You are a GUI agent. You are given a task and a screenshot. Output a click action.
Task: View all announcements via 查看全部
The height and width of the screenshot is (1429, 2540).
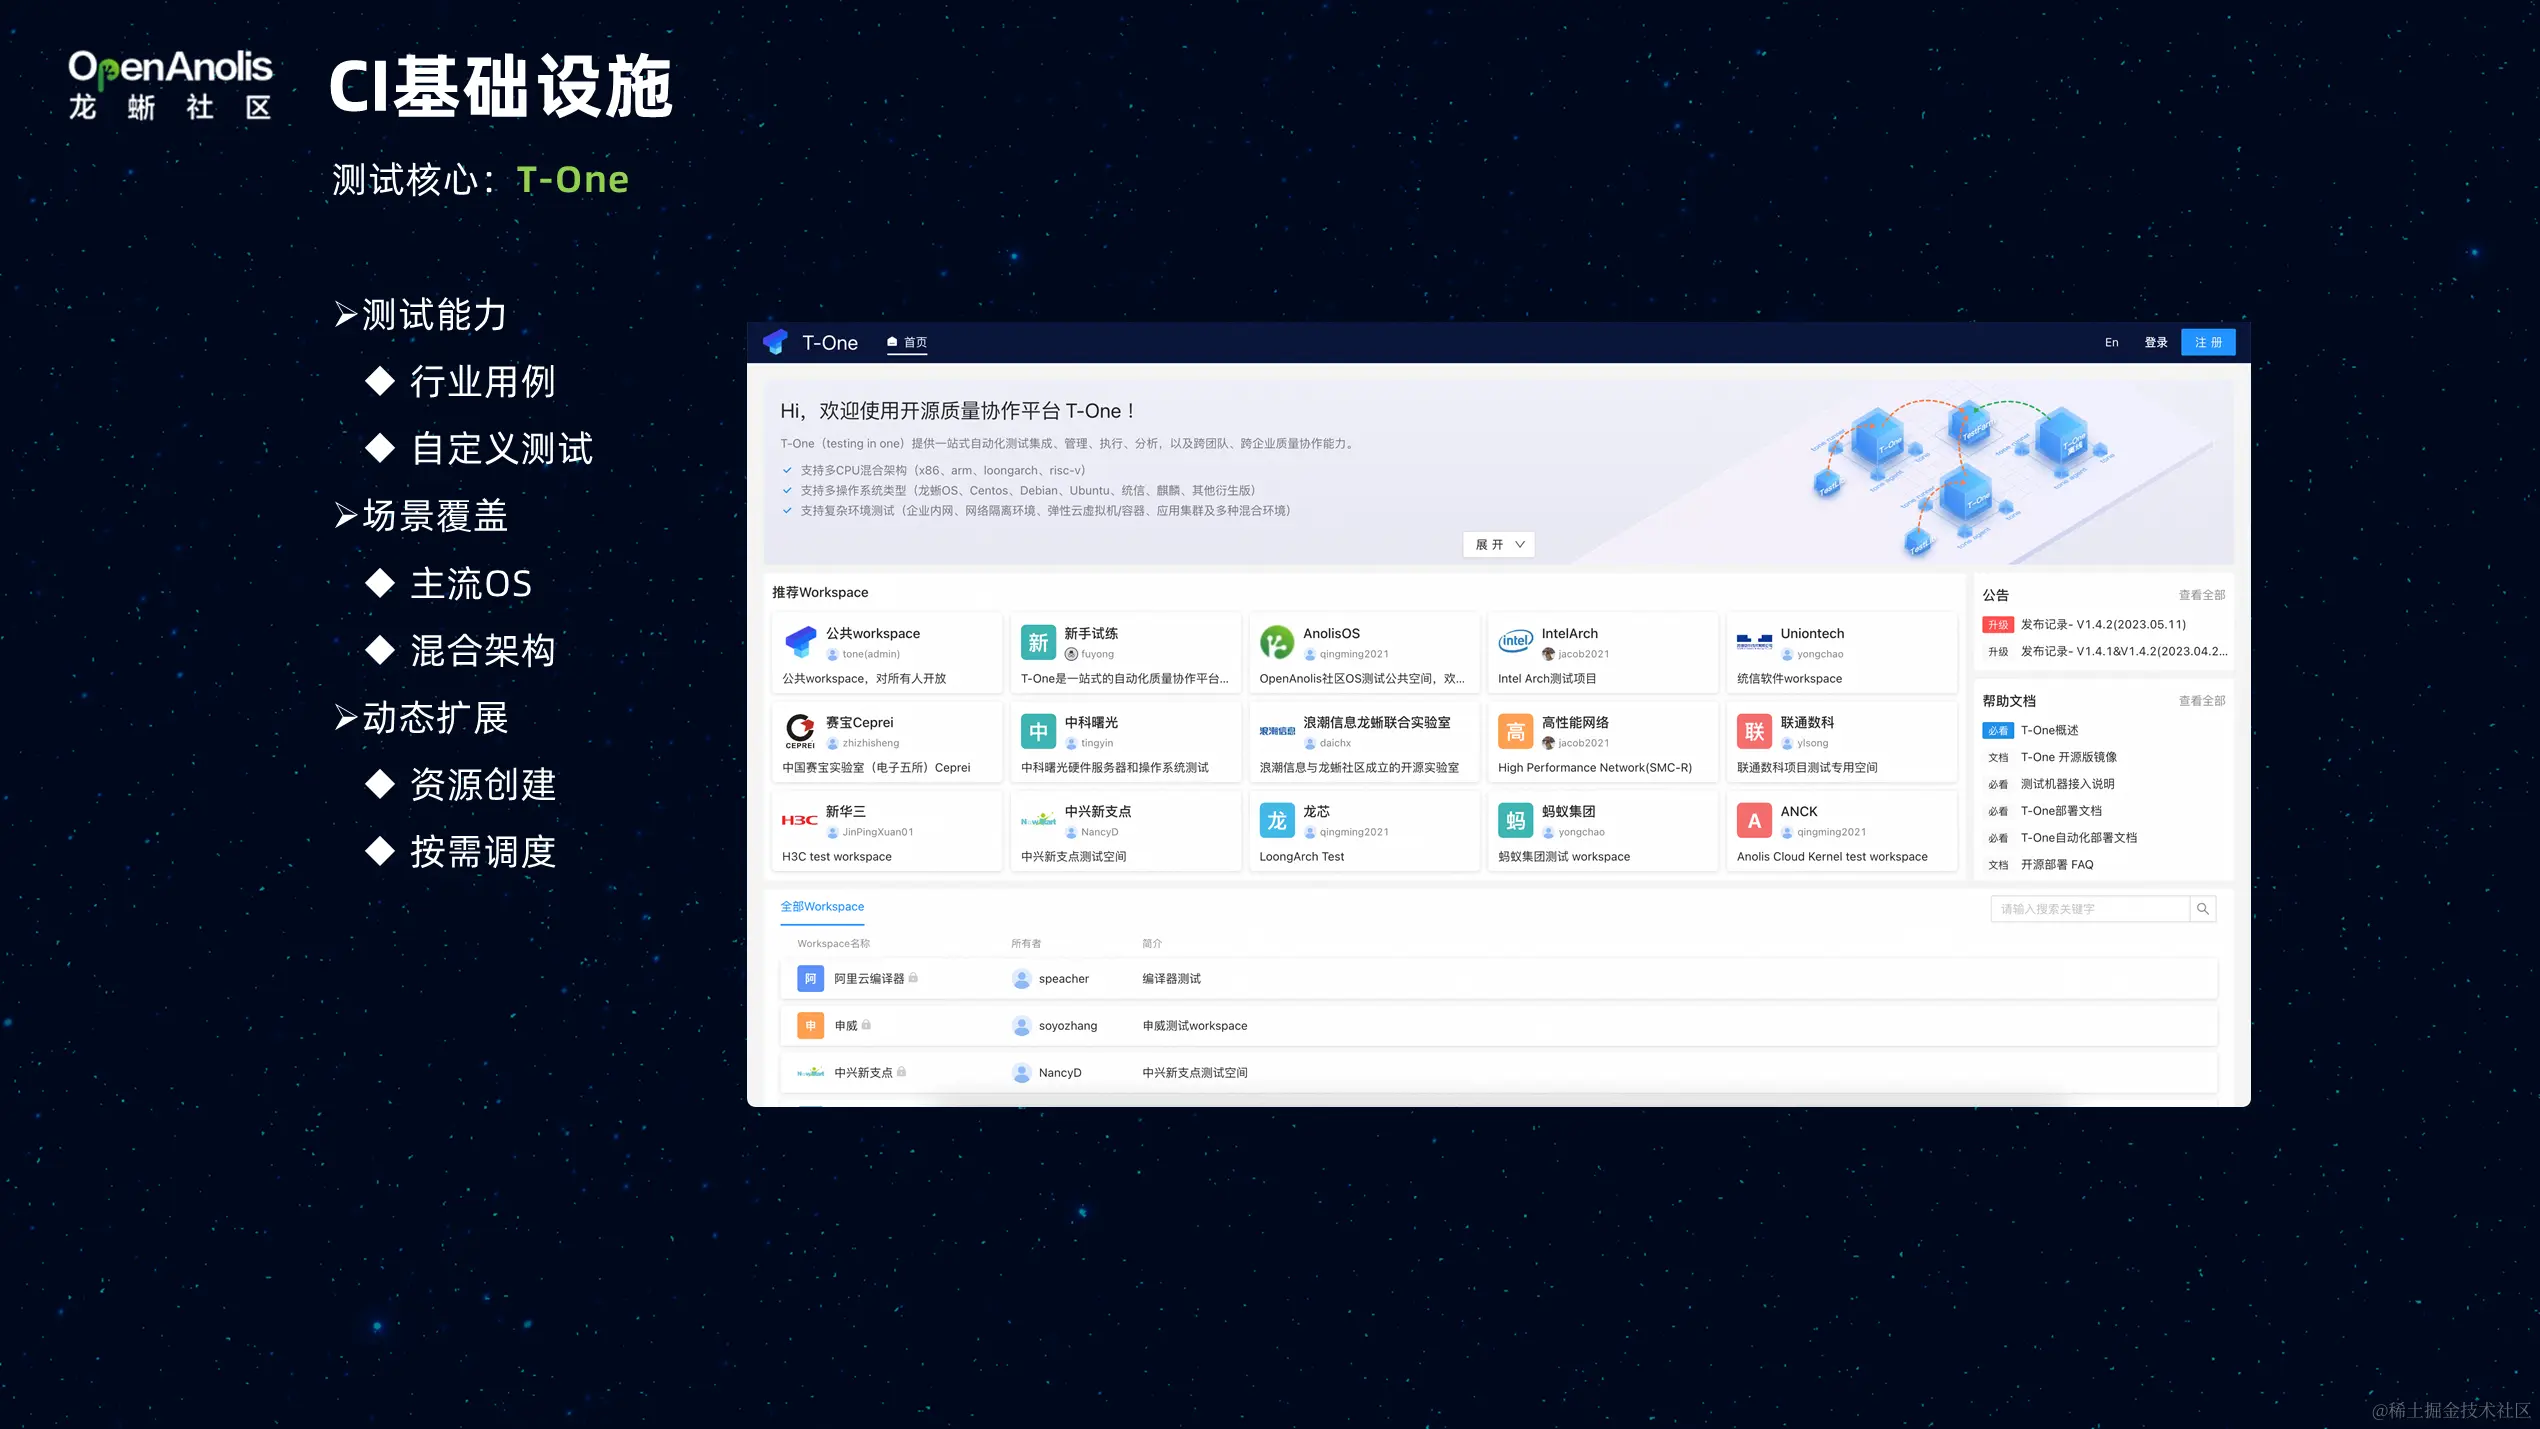(2202, 595)
